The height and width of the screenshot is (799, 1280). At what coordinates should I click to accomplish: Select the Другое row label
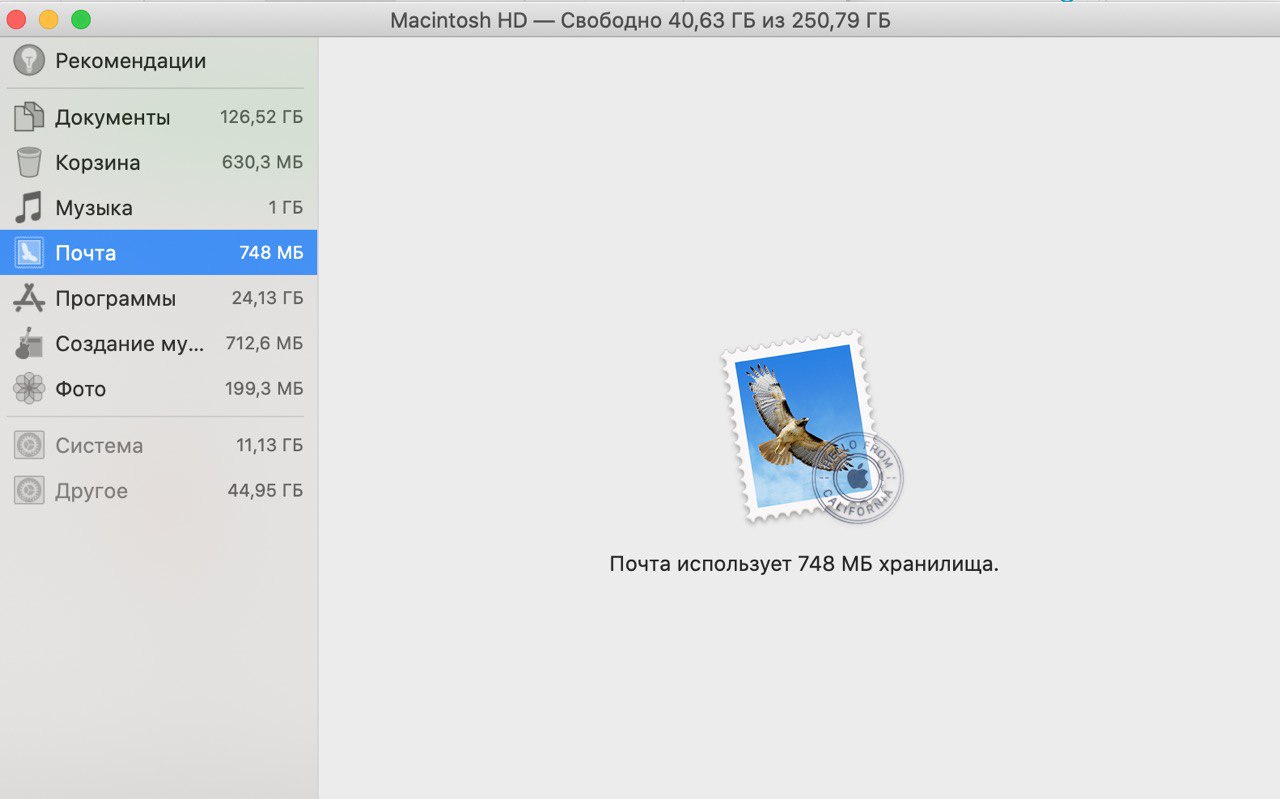point(91,491)
